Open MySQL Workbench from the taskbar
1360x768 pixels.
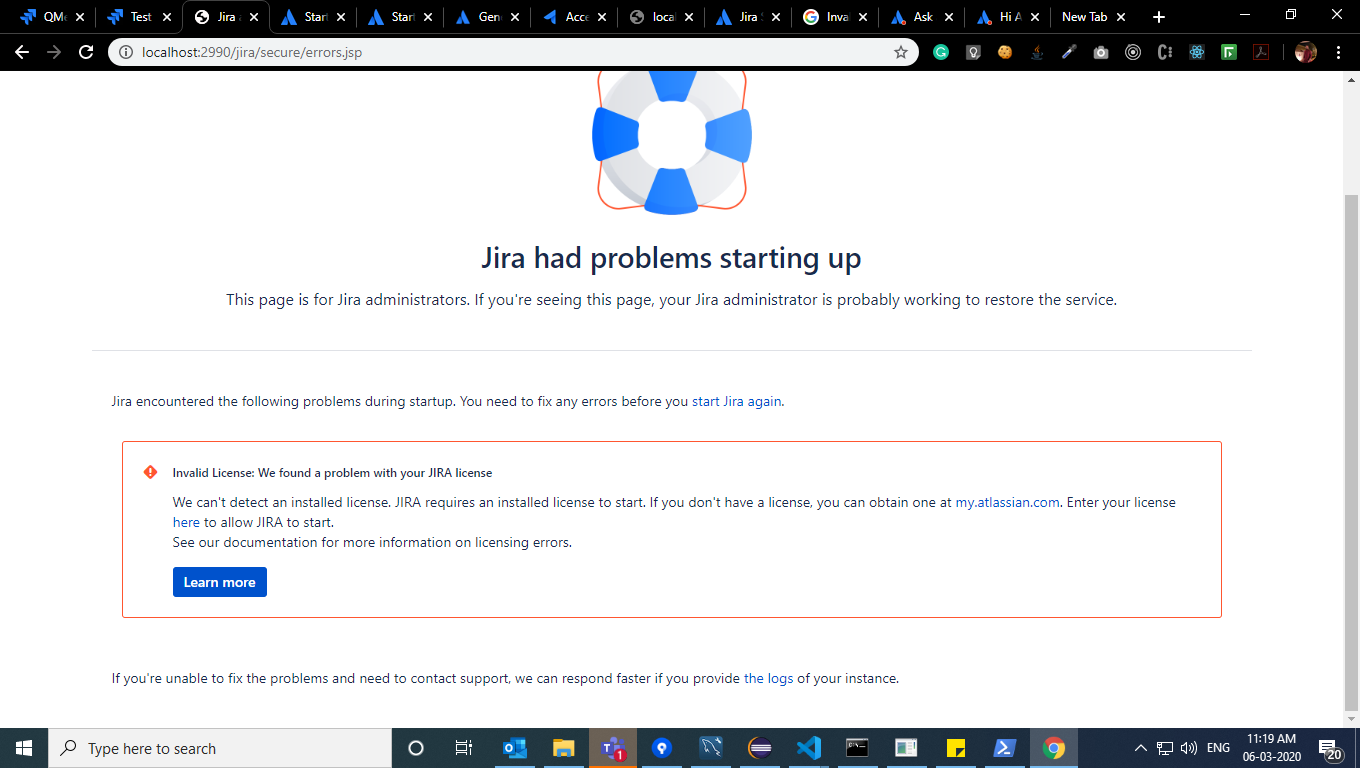(711, 748)
